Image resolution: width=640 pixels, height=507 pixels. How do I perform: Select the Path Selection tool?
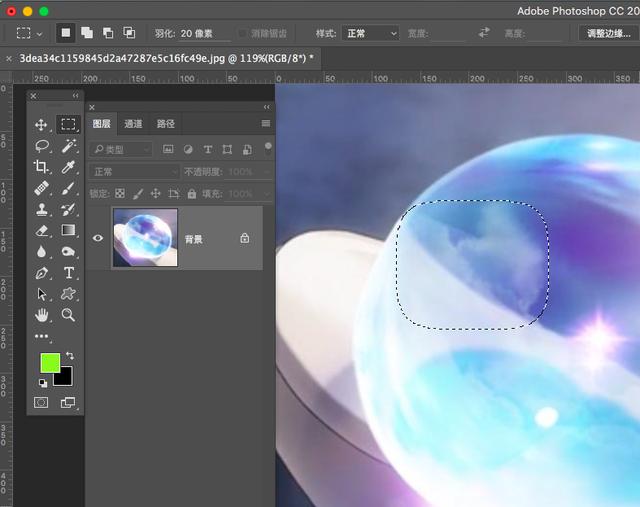click(42, 294)
